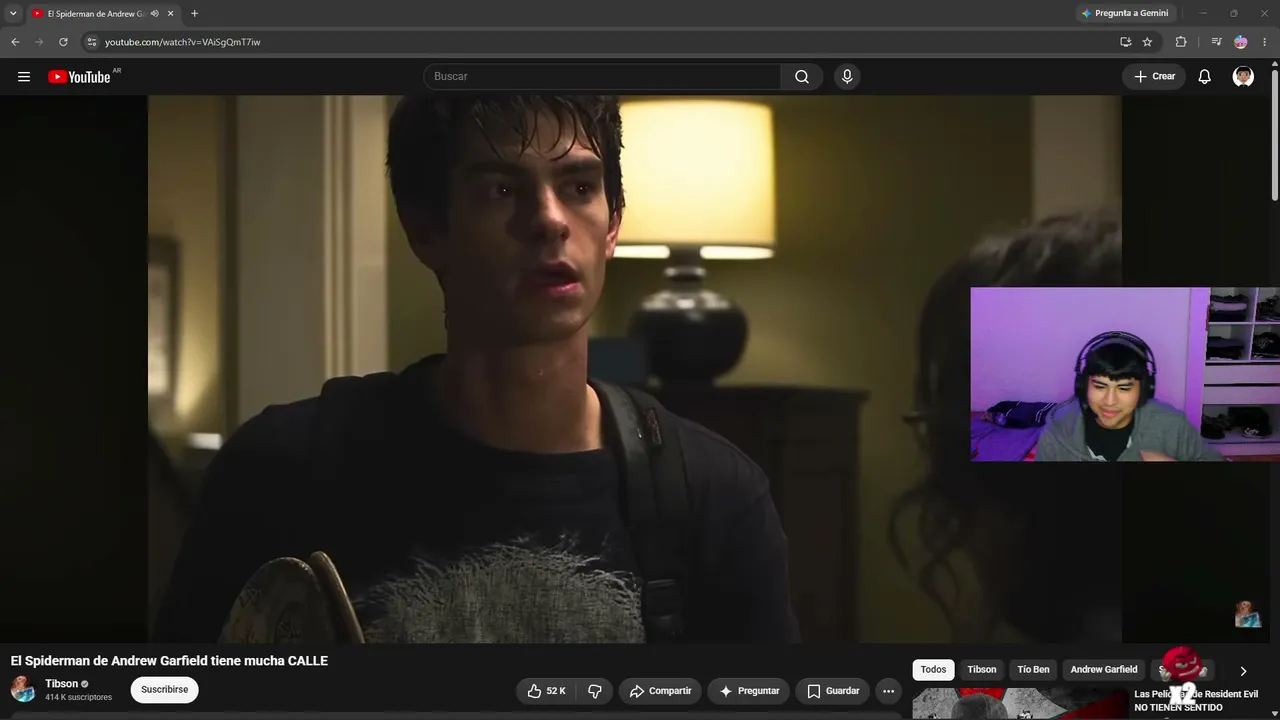Focus the 'Buscar' search field
The height and width of the screenshot is (720, 1280).
pyautogui.click(x=602, y=77)
